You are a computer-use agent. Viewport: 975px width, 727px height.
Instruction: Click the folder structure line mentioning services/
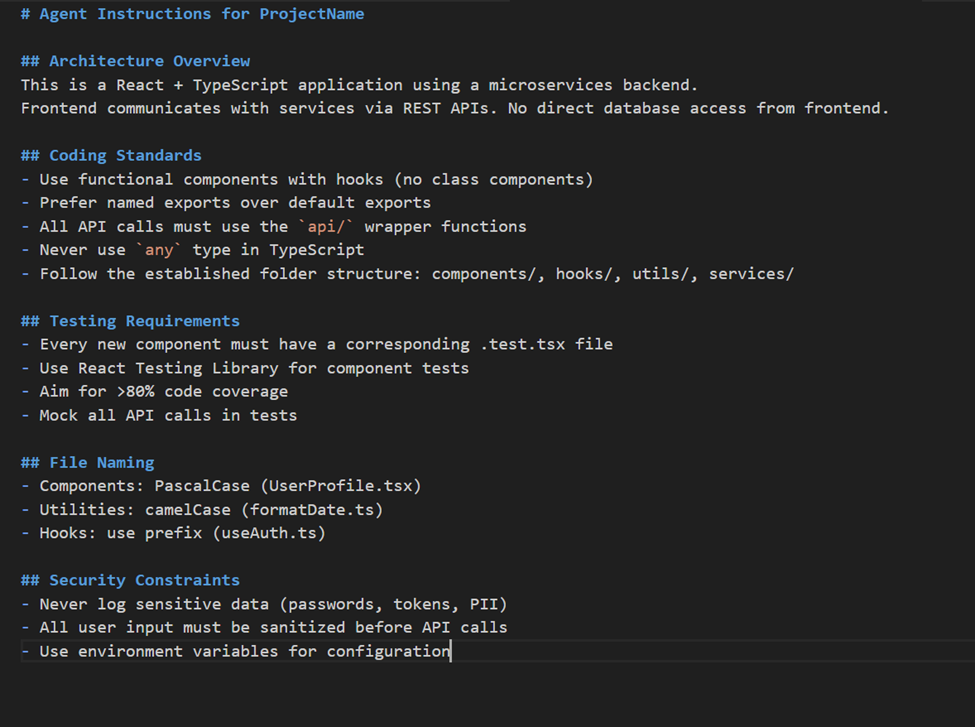tap(407, 274)
